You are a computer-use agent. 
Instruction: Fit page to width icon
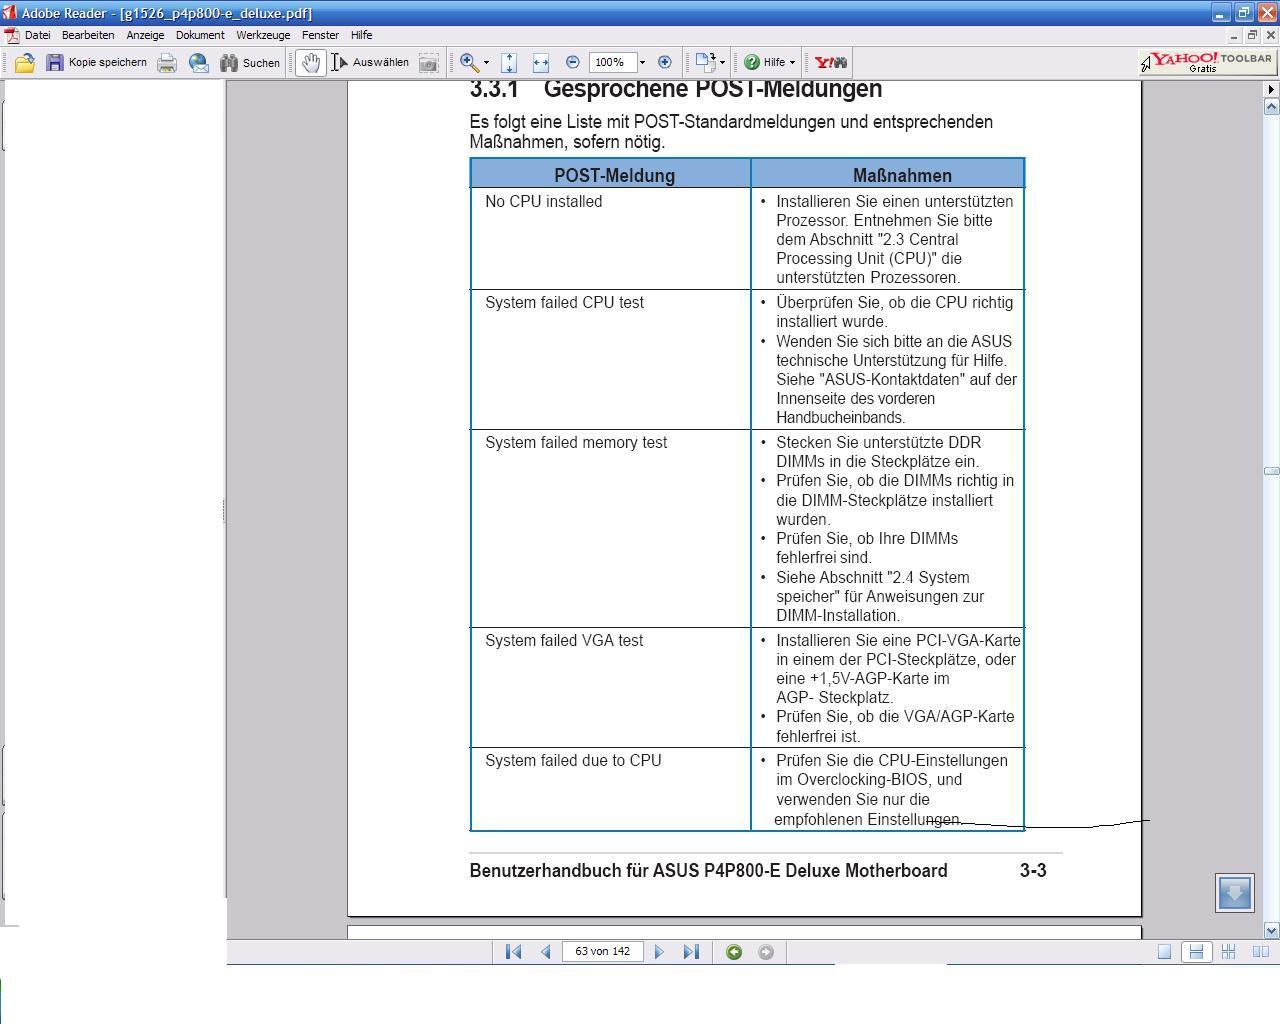tap(541, 62)
